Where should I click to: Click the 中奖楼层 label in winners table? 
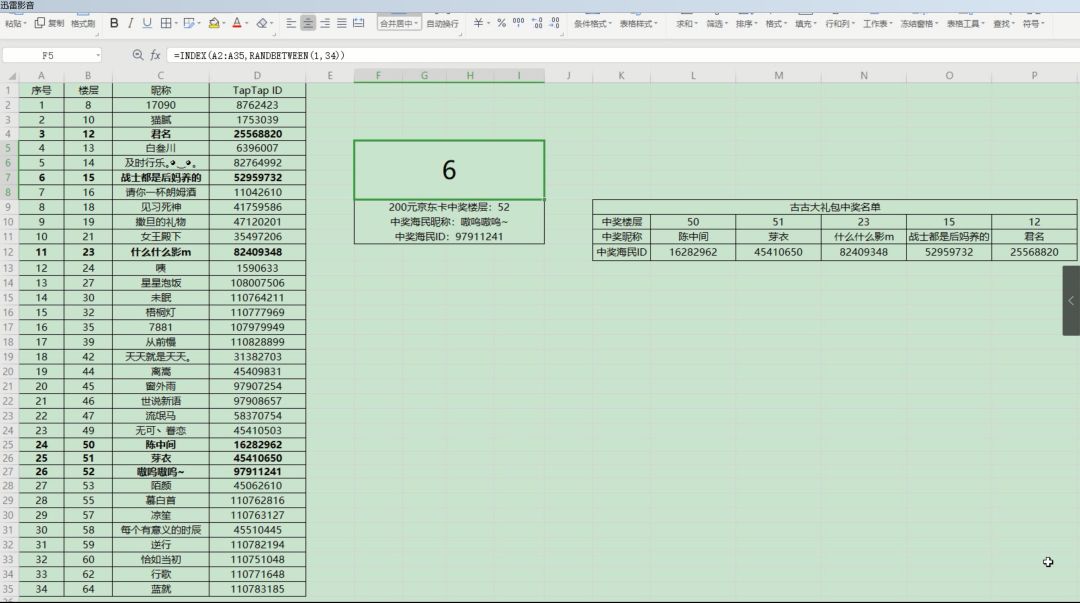click(621, 222)
